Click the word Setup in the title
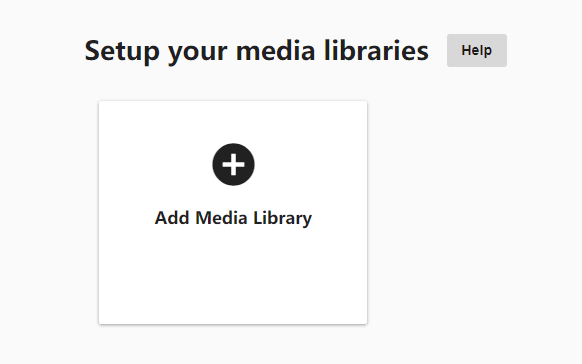Image resolution: width=582 pixels, height=364 pixels. (x=122, y=51)
